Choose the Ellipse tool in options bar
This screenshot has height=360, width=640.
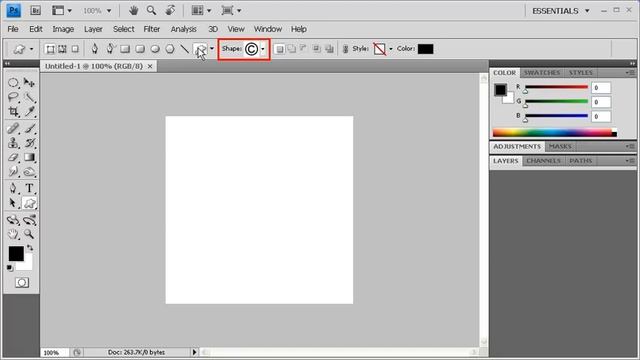[155, 49]
